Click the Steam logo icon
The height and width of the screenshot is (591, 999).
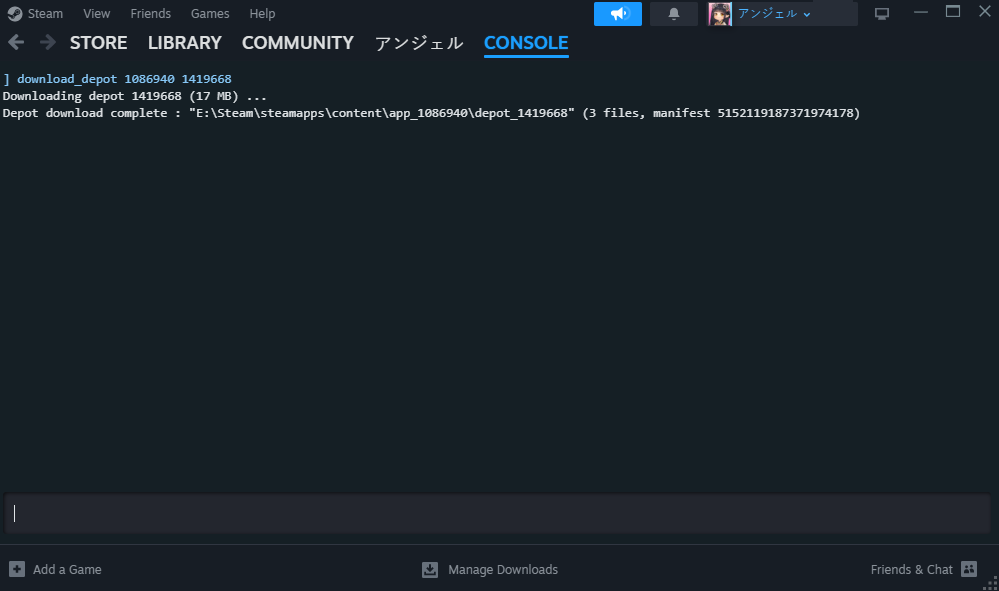pos(15,14)
